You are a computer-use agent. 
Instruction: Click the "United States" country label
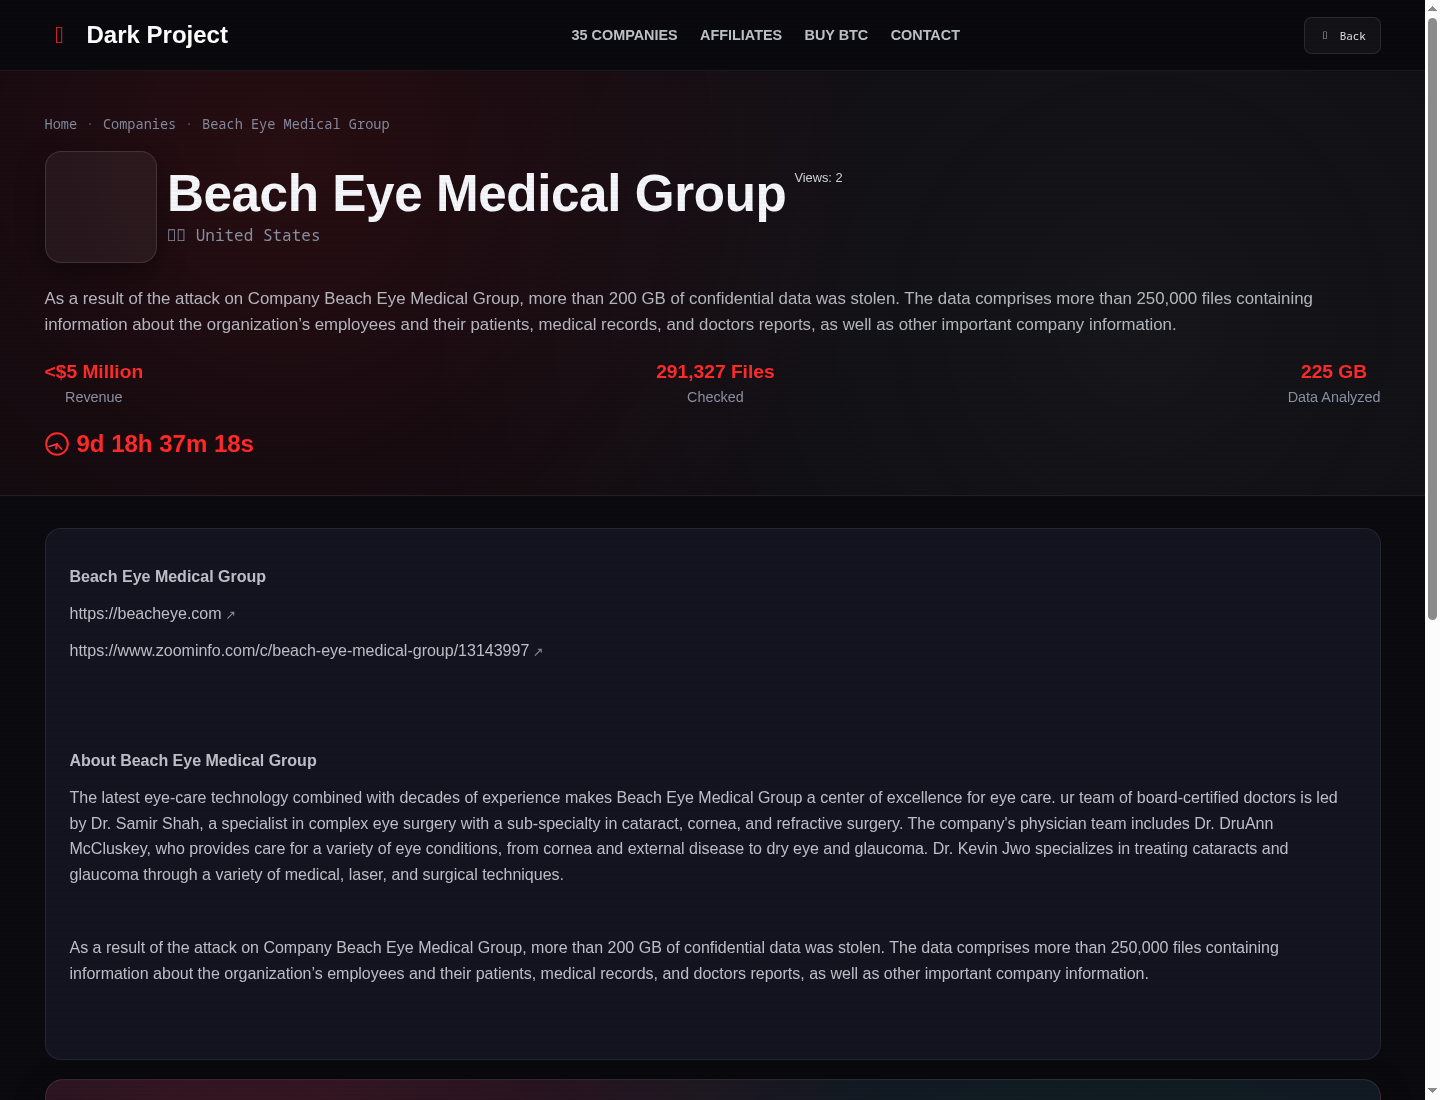pyautogui.click(x=258, y=235)
